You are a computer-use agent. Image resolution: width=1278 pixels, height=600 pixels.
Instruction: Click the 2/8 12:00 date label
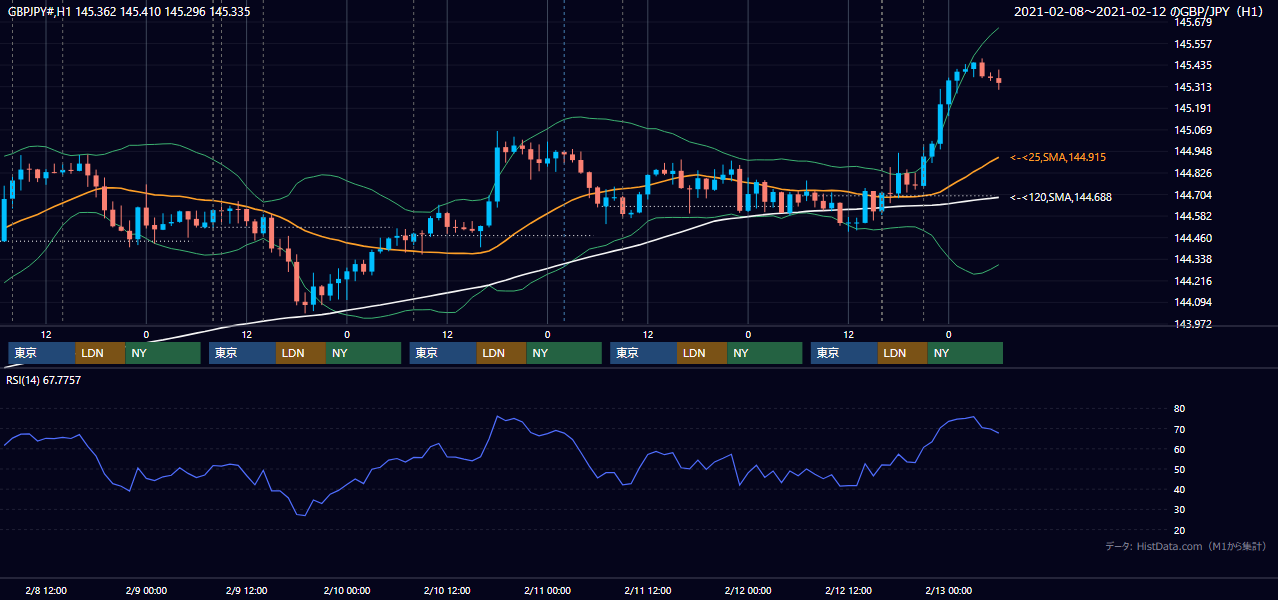point(45,590)
